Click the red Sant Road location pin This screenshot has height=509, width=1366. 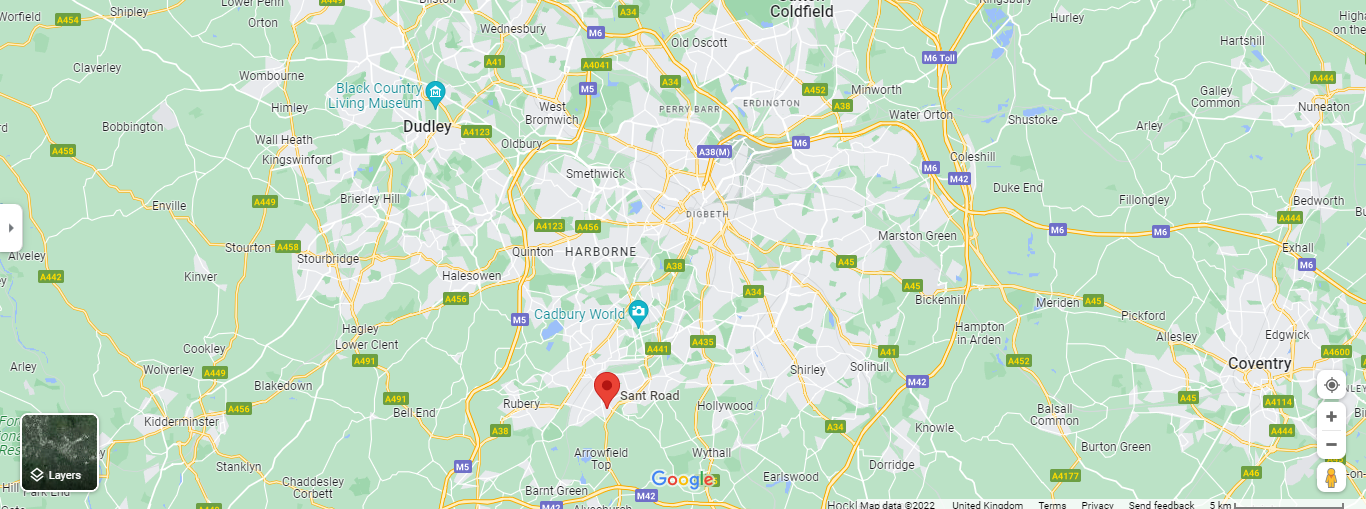[x=607, y=389]
